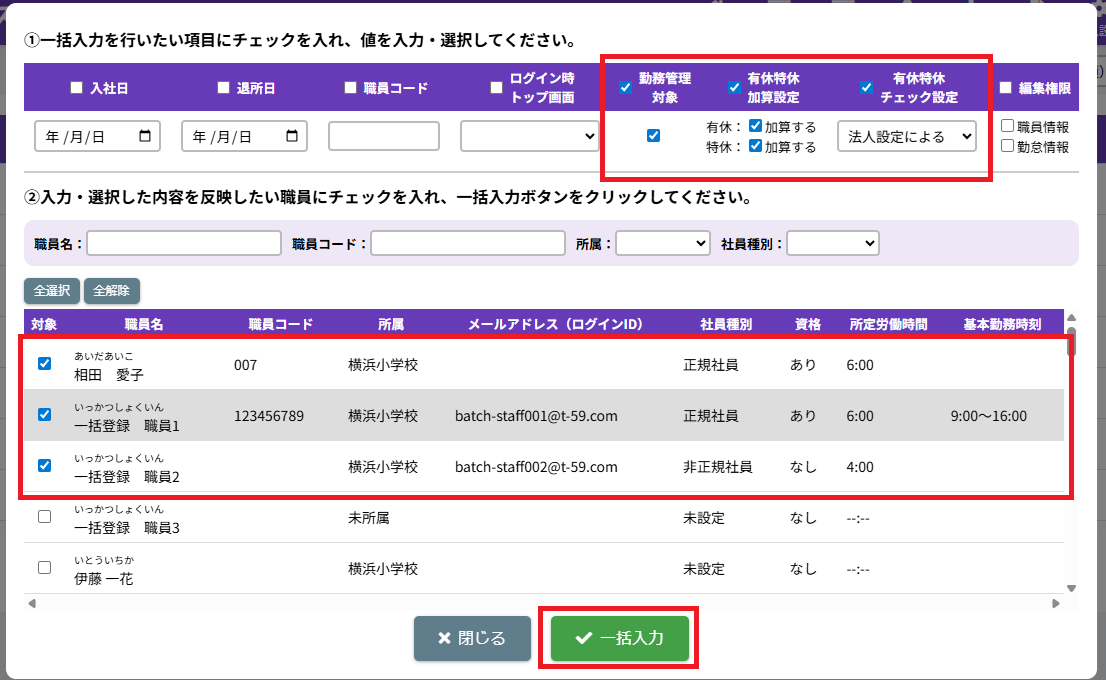Open calendar picker in 入社日 date field
This screenshot has width=1106, height=680.
(x=146, y=137)
